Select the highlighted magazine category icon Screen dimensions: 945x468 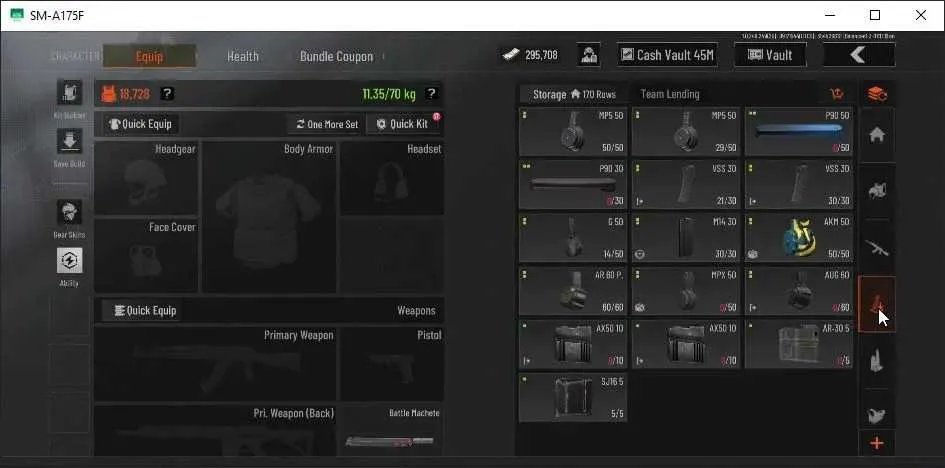pyautogui.click(x=877, y=304)
